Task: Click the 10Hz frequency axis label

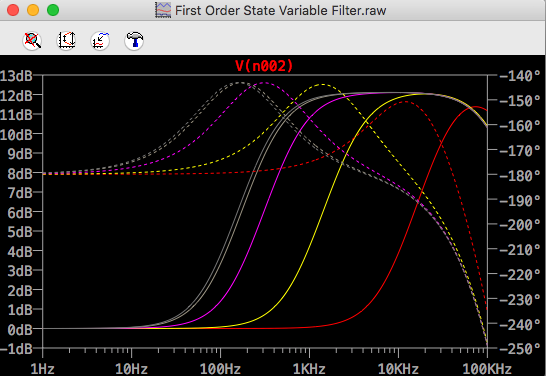Action: tap(132, 369)
